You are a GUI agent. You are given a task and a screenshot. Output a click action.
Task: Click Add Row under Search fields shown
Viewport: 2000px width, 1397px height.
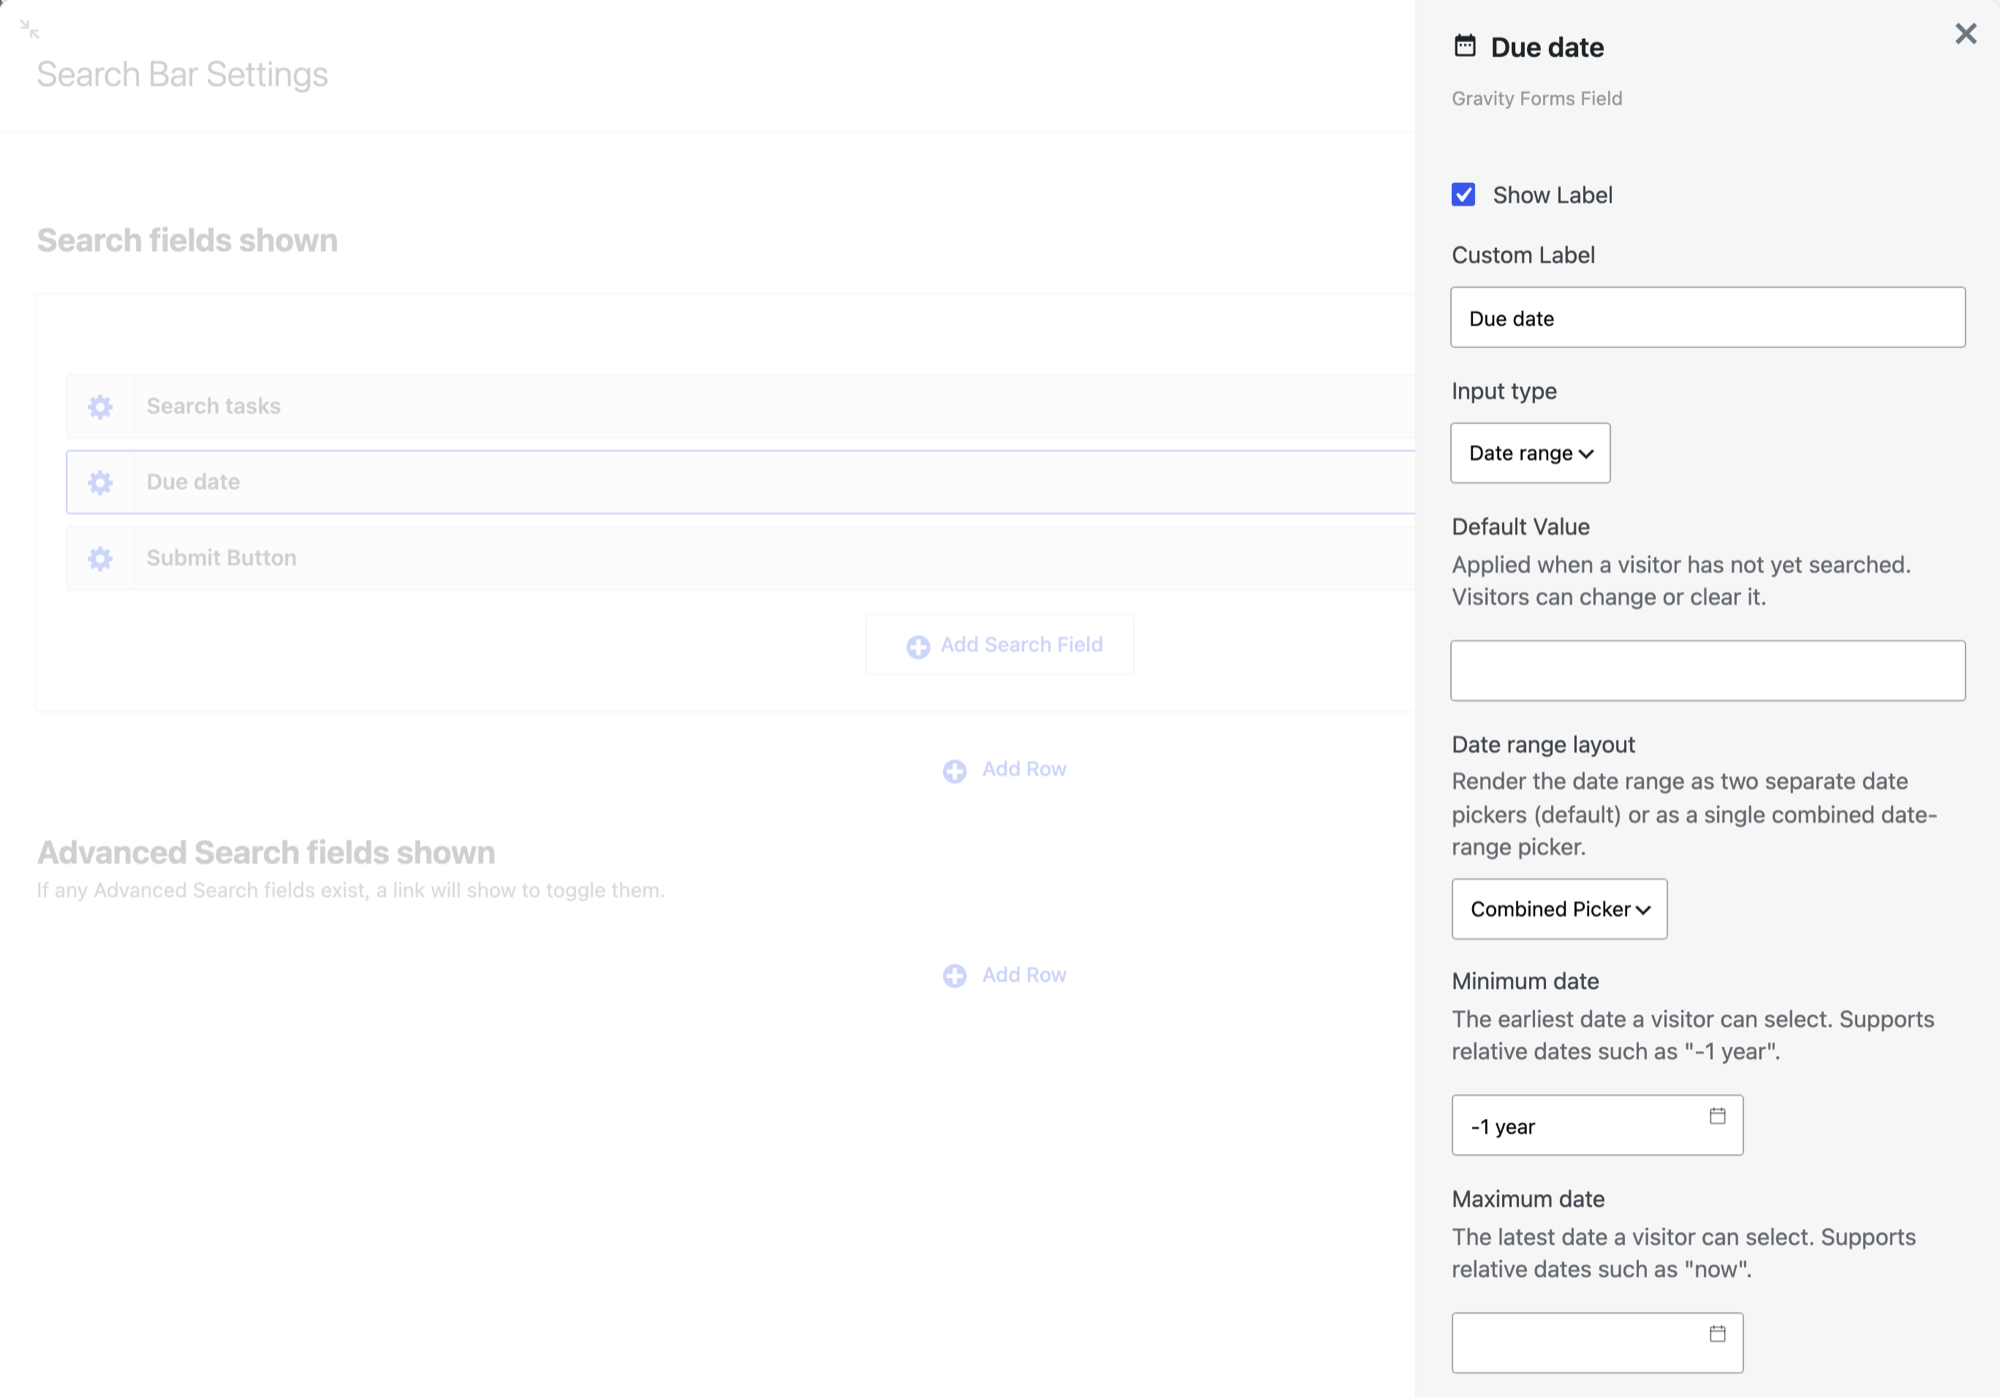1005,769
